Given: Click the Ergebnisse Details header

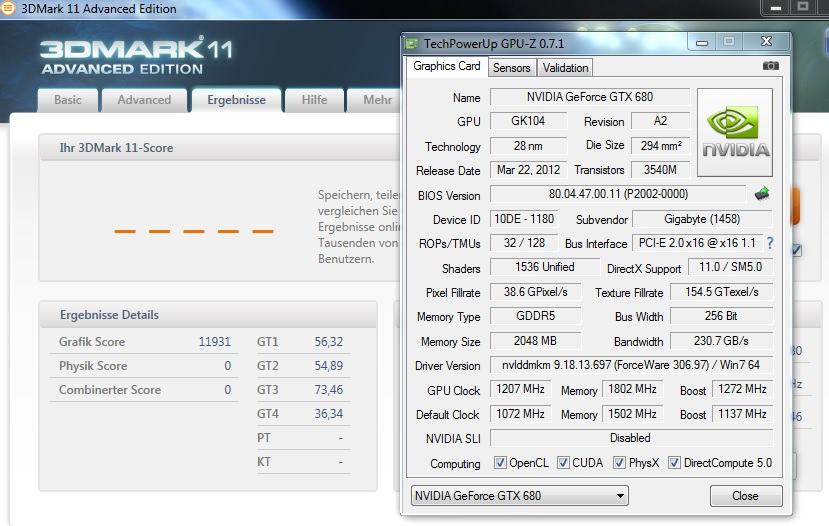Looking at the screenshot, I should [x=109, y=315].
